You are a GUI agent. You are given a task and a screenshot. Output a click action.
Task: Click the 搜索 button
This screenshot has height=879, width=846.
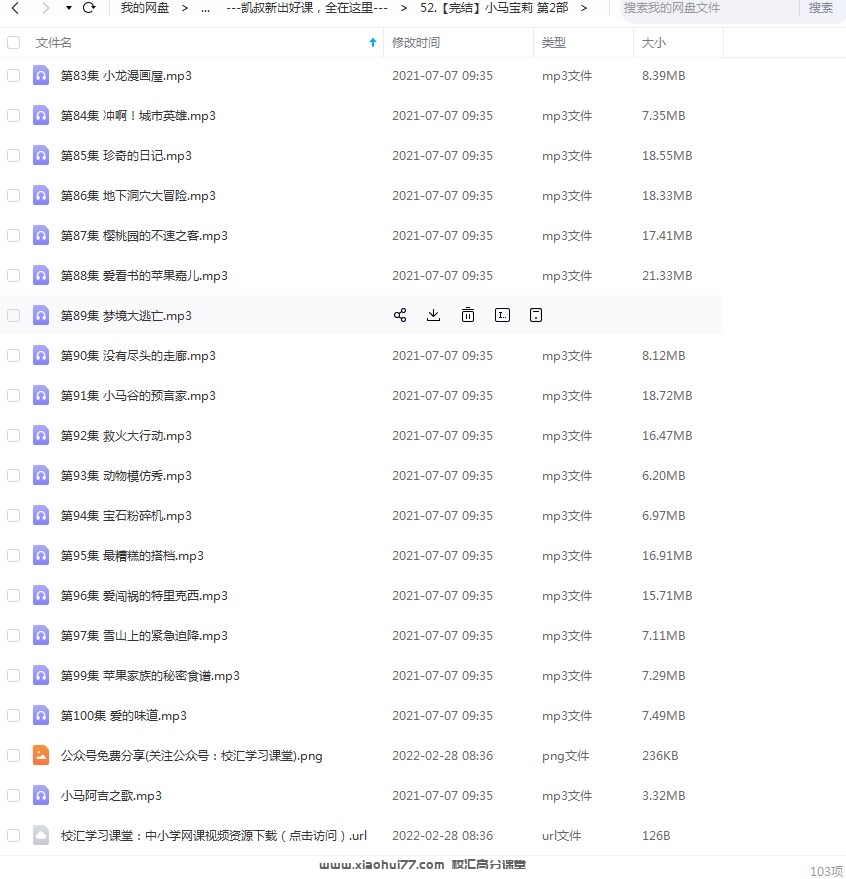click(x=820, y=8)
